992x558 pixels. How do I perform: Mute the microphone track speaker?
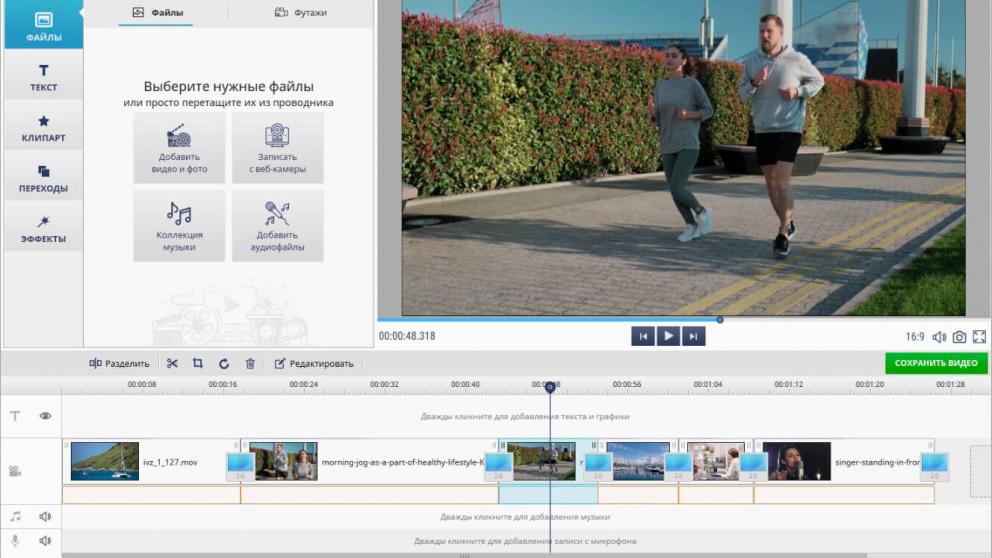tap(45, 541)
